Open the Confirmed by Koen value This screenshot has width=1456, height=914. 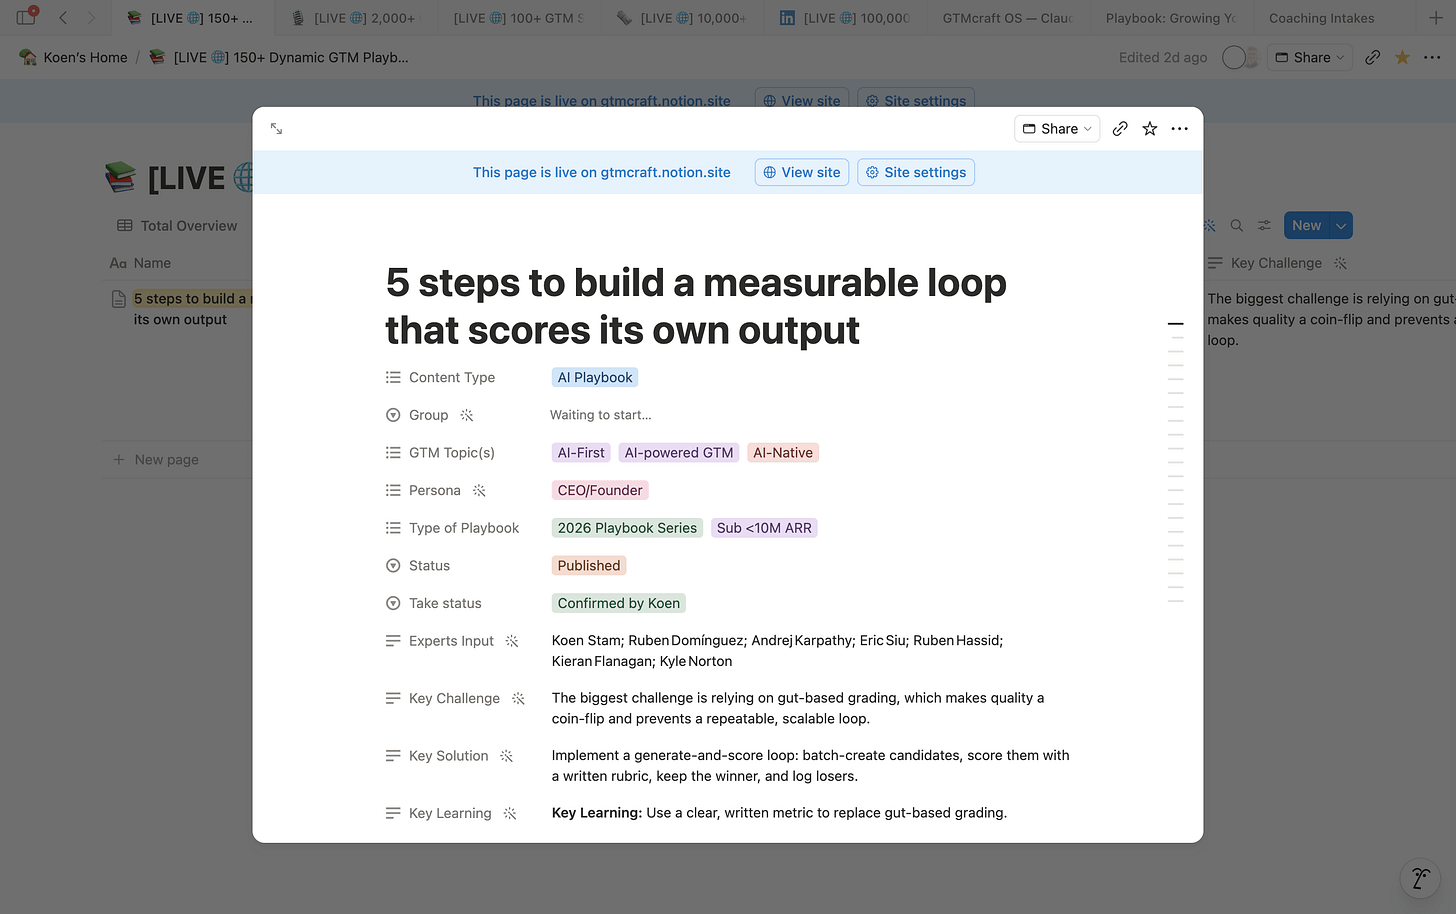[x=619, y=603]
